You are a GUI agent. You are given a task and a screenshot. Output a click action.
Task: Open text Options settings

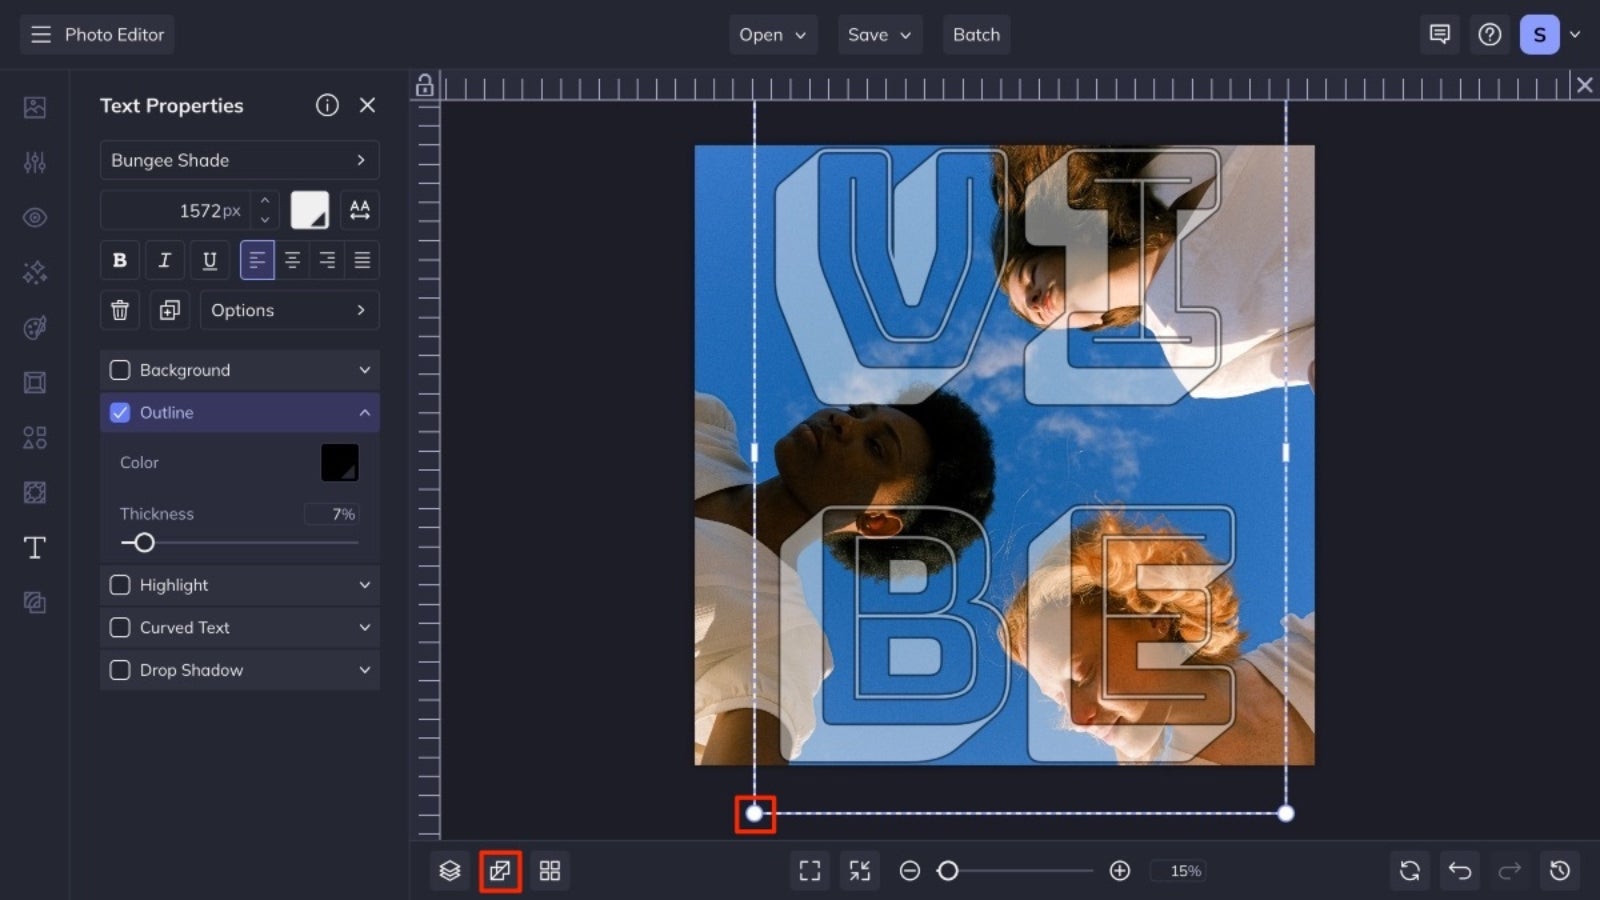click(x=289, y=310)
